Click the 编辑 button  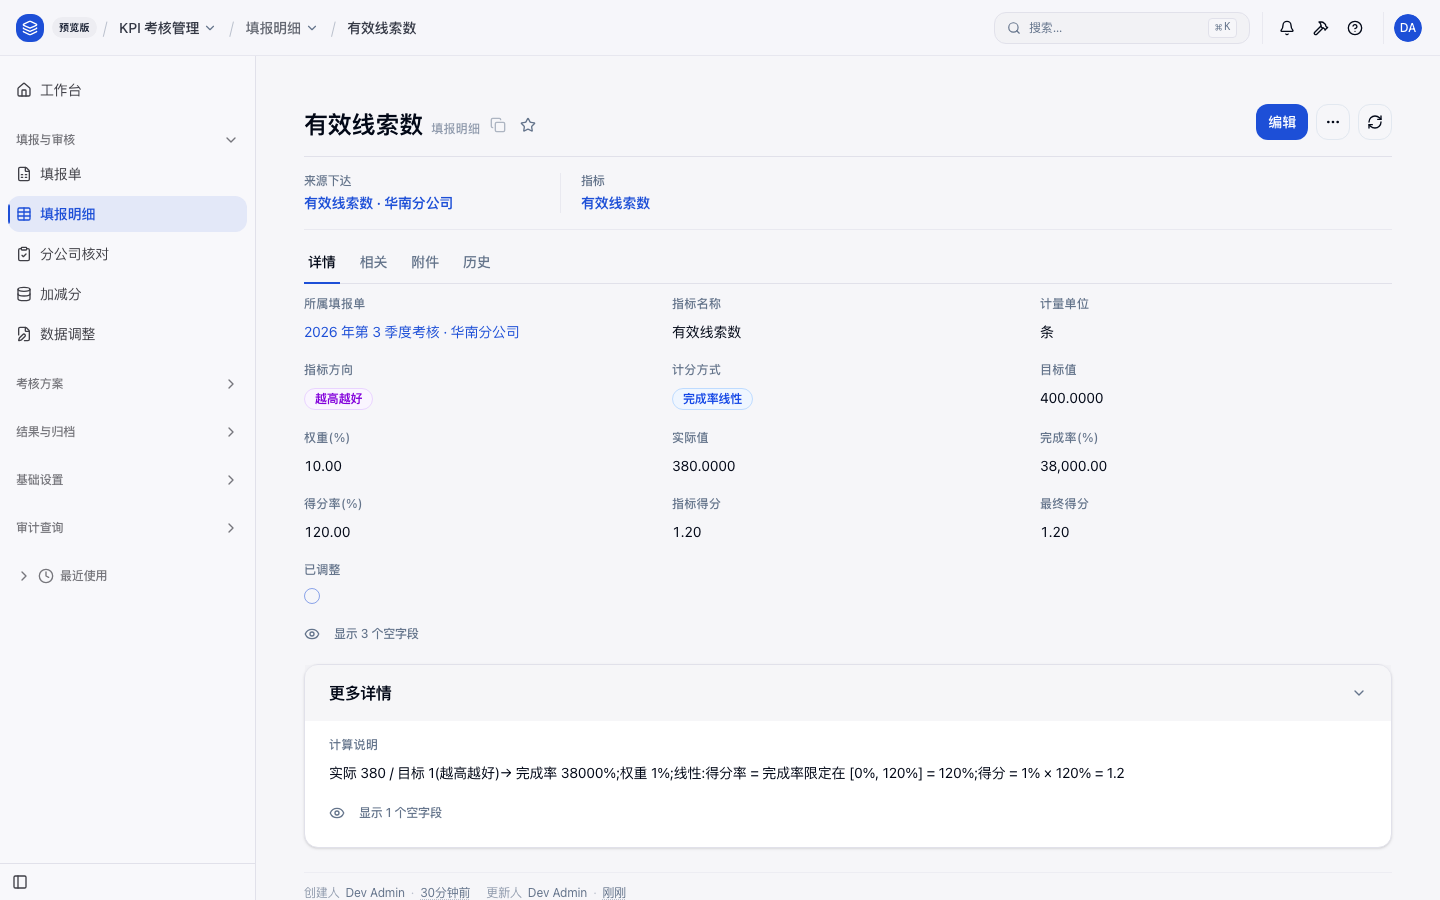pyautogui.click(x=1282, y=122)
